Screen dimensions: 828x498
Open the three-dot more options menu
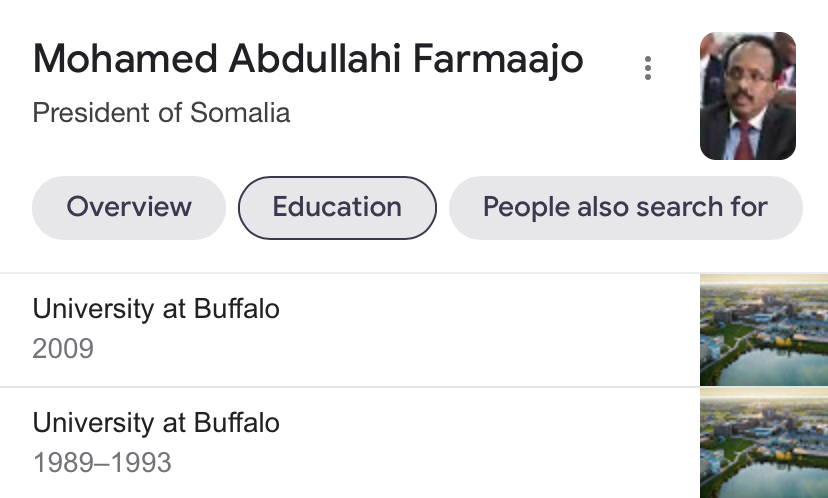(648, 68)
